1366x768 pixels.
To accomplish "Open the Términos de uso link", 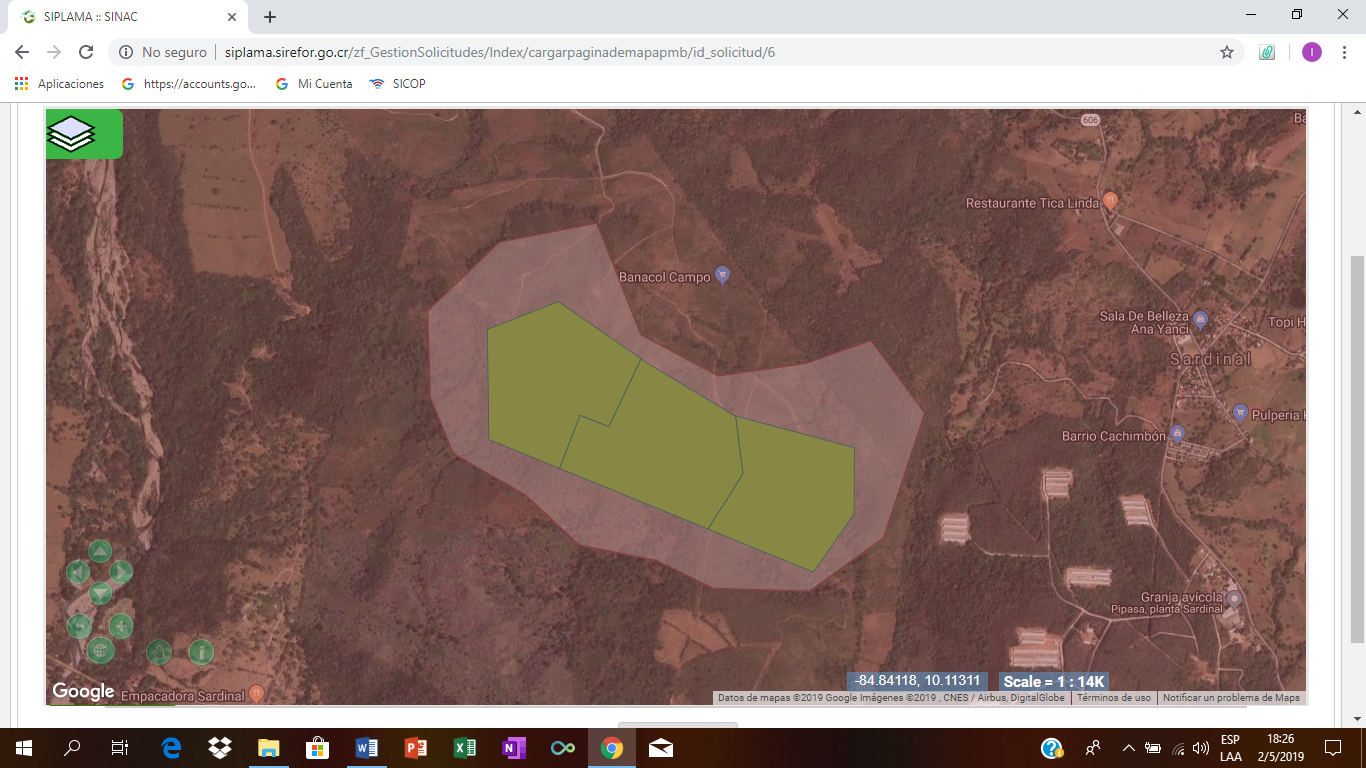I will pos(1113,698).
